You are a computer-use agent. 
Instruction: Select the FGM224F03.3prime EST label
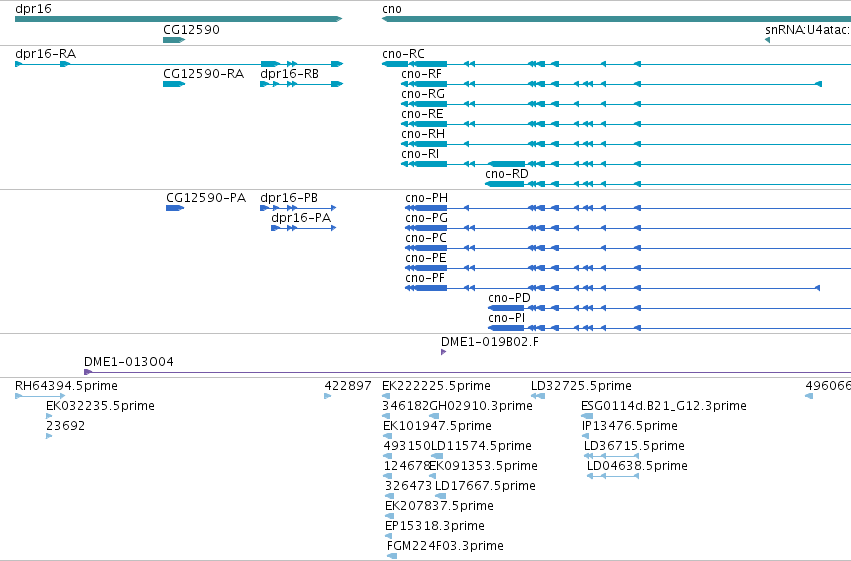click(x=445, y=546)
